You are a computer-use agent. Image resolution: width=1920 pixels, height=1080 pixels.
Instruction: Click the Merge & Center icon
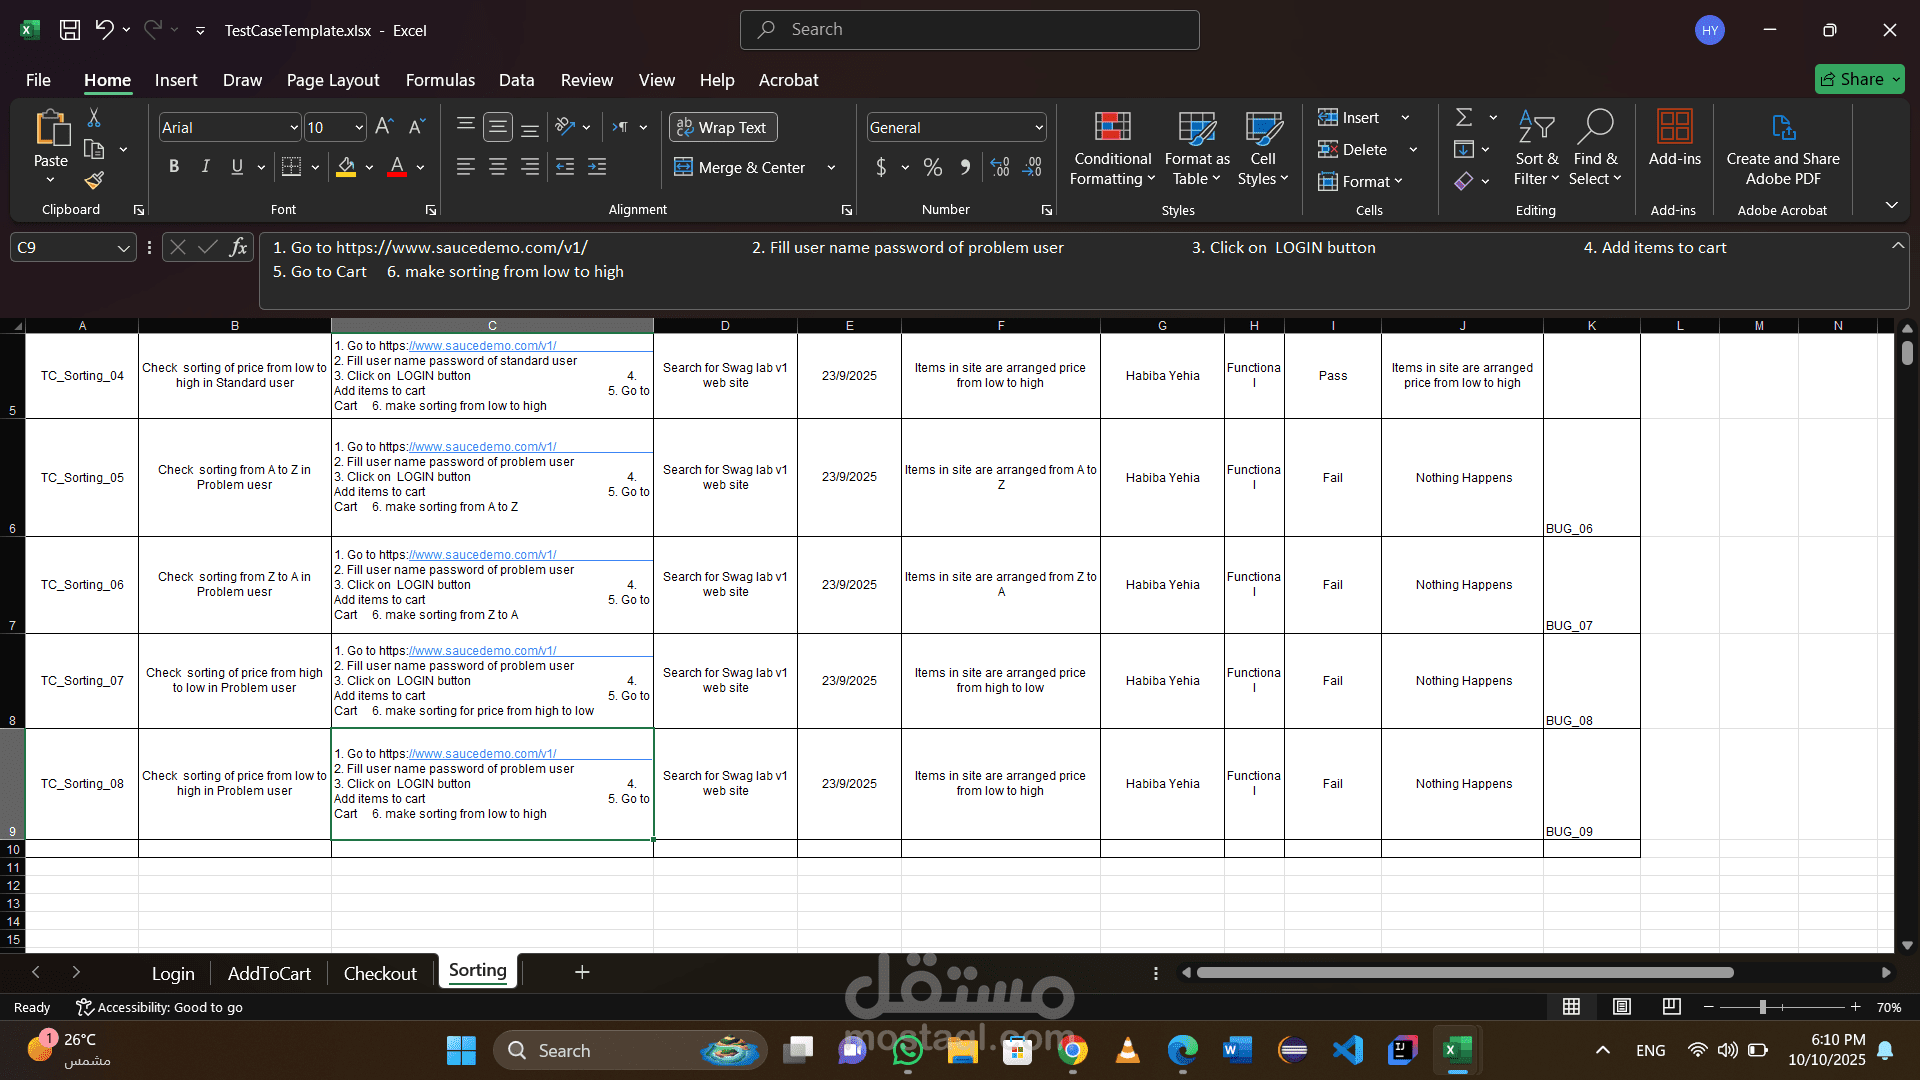click(x=684, y=167)
